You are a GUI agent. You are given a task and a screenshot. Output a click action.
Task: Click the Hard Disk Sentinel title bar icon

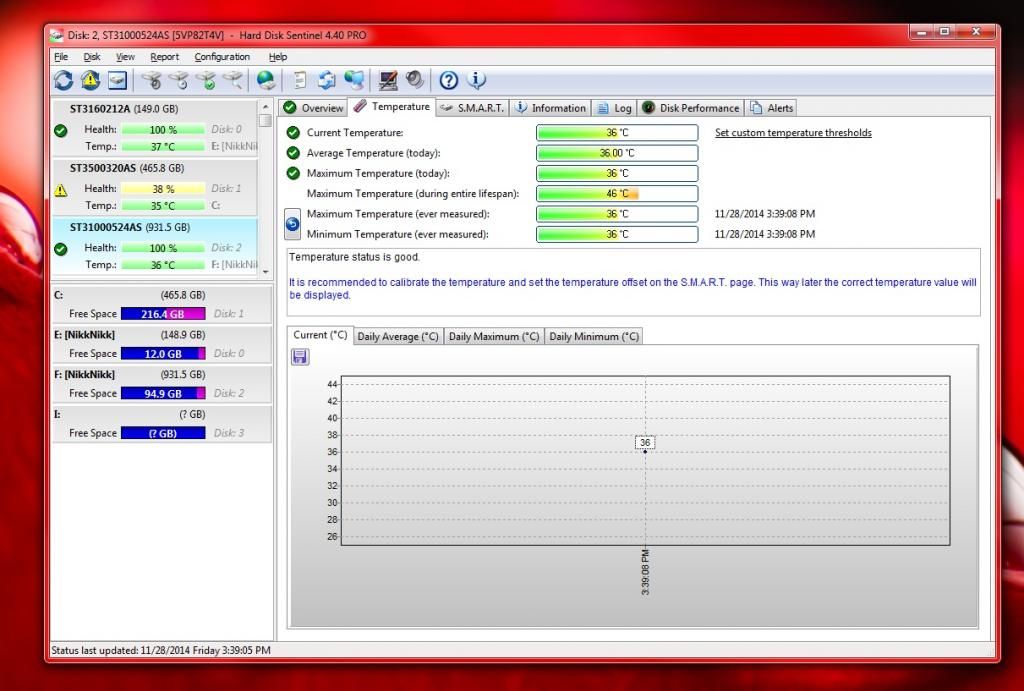(x=57, y=35)
